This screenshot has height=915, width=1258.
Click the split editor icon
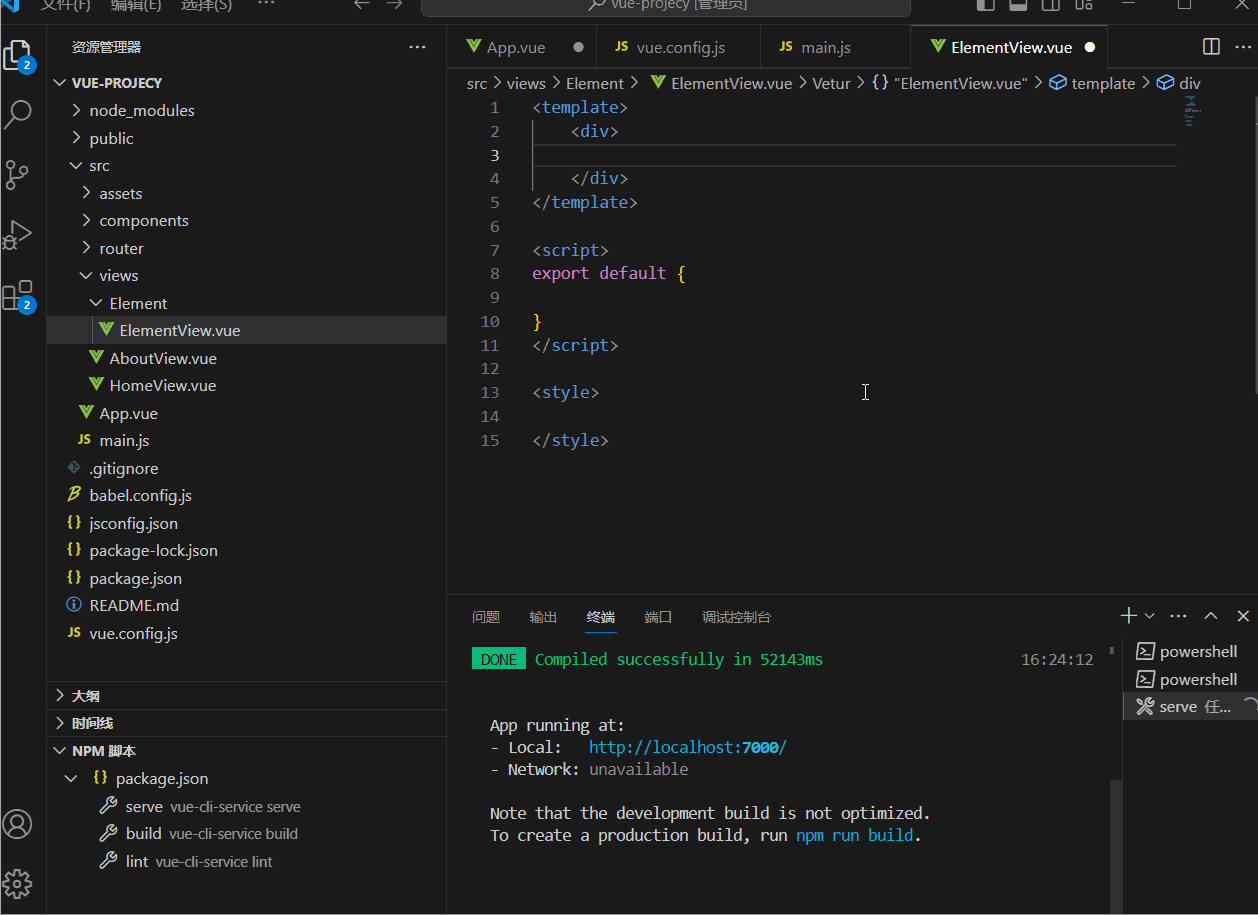click(x=1211, y=47)
